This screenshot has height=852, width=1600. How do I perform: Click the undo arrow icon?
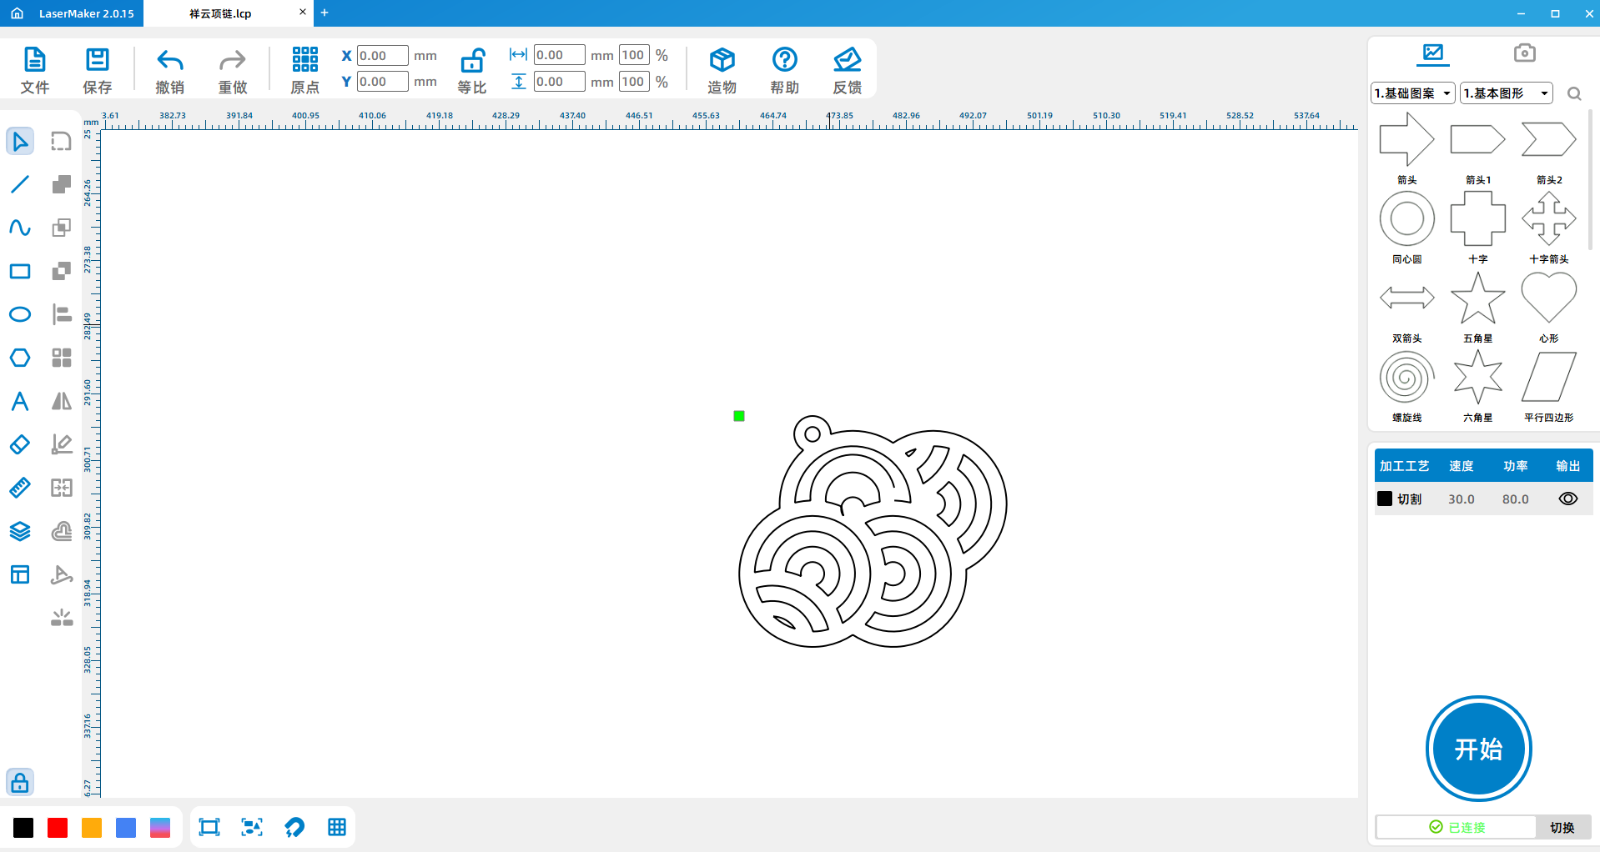pos(170,61)
